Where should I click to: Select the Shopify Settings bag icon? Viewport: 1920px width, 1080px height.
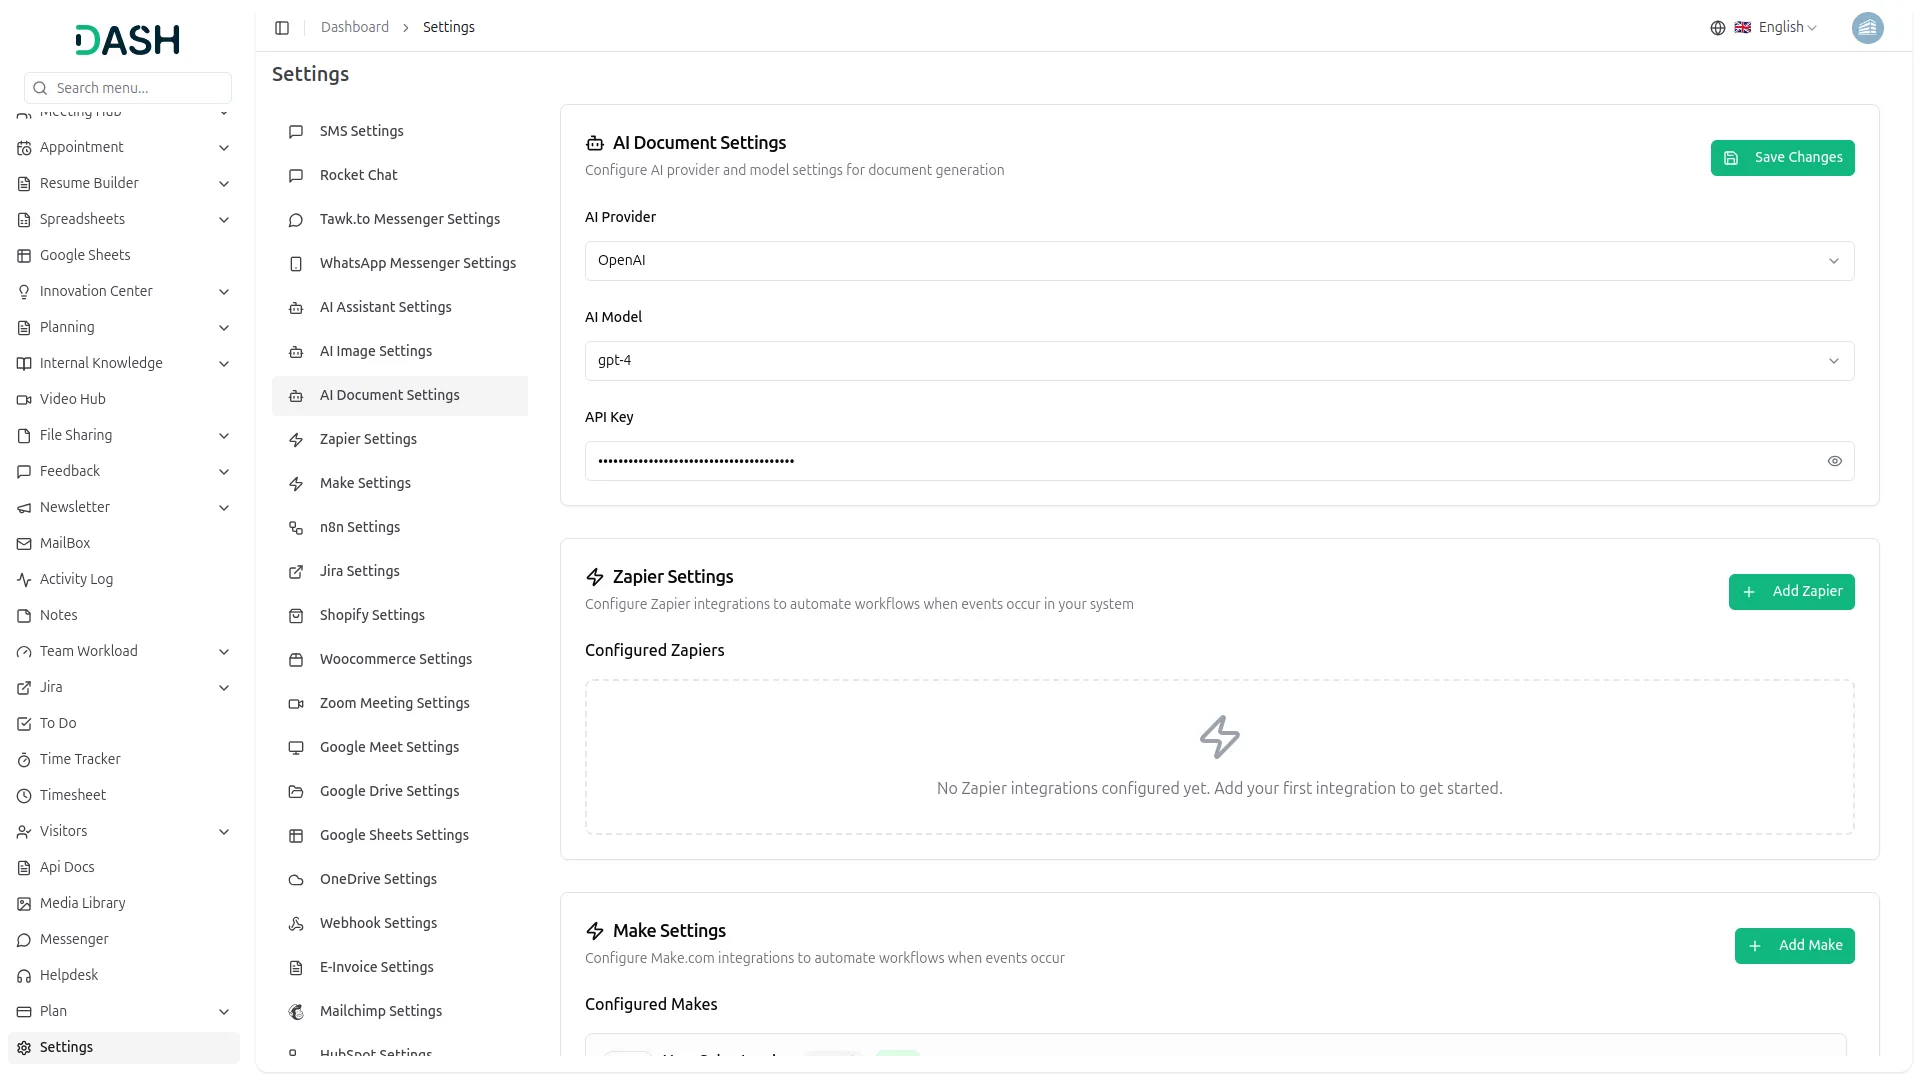[x=294, y=616]
